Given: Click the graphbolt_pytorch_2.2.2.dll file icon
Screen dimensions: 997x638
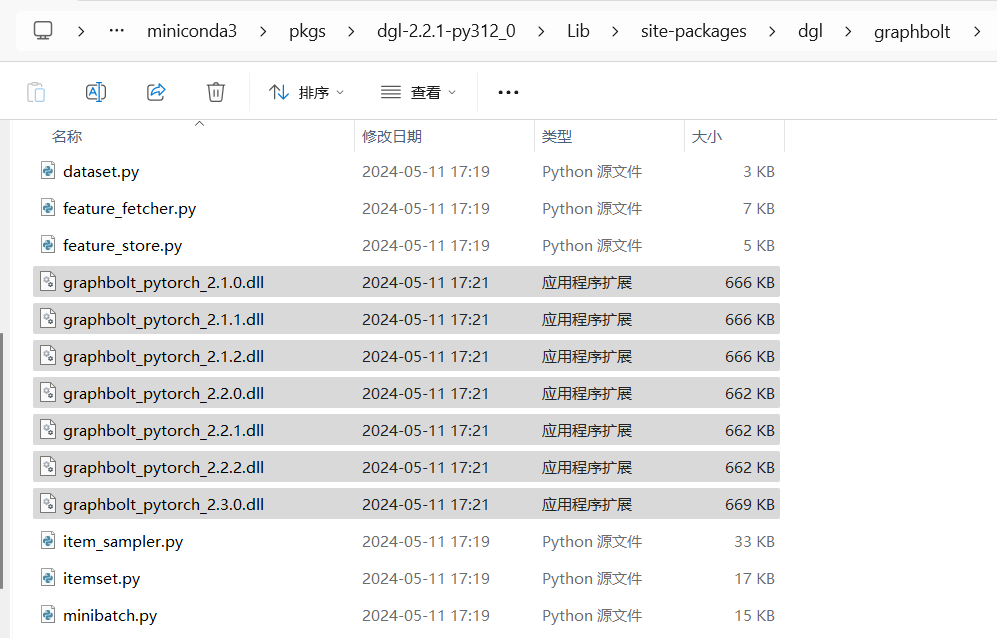Looking at the screenshot, I should (48, 466).
